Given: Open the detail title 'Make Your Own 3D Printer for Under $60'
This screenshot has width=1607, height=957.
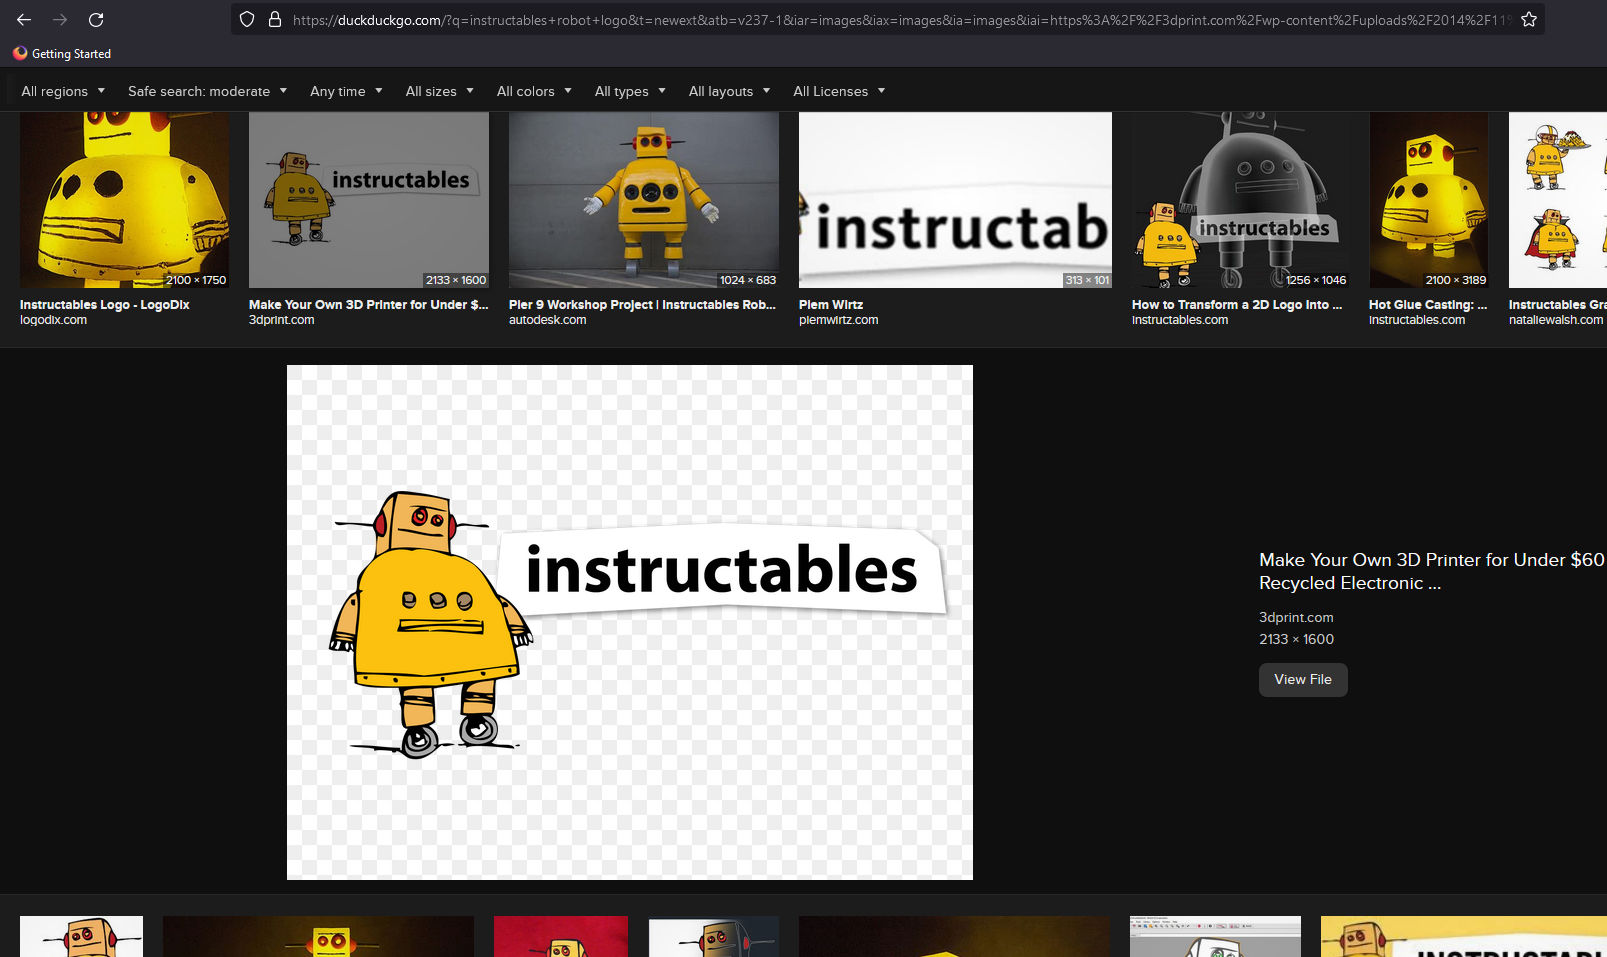Looking at the screenshot, I should coord(1432,571).
